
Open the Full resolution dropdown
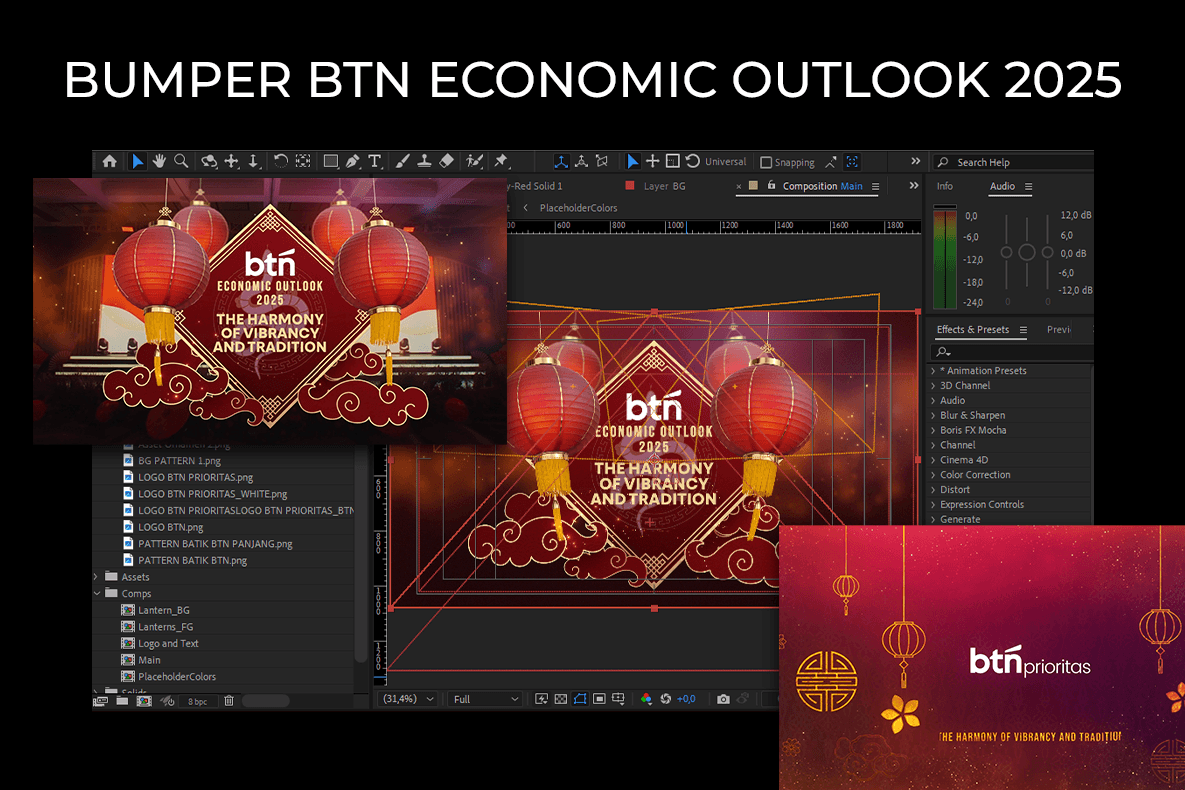pos(485,699)
